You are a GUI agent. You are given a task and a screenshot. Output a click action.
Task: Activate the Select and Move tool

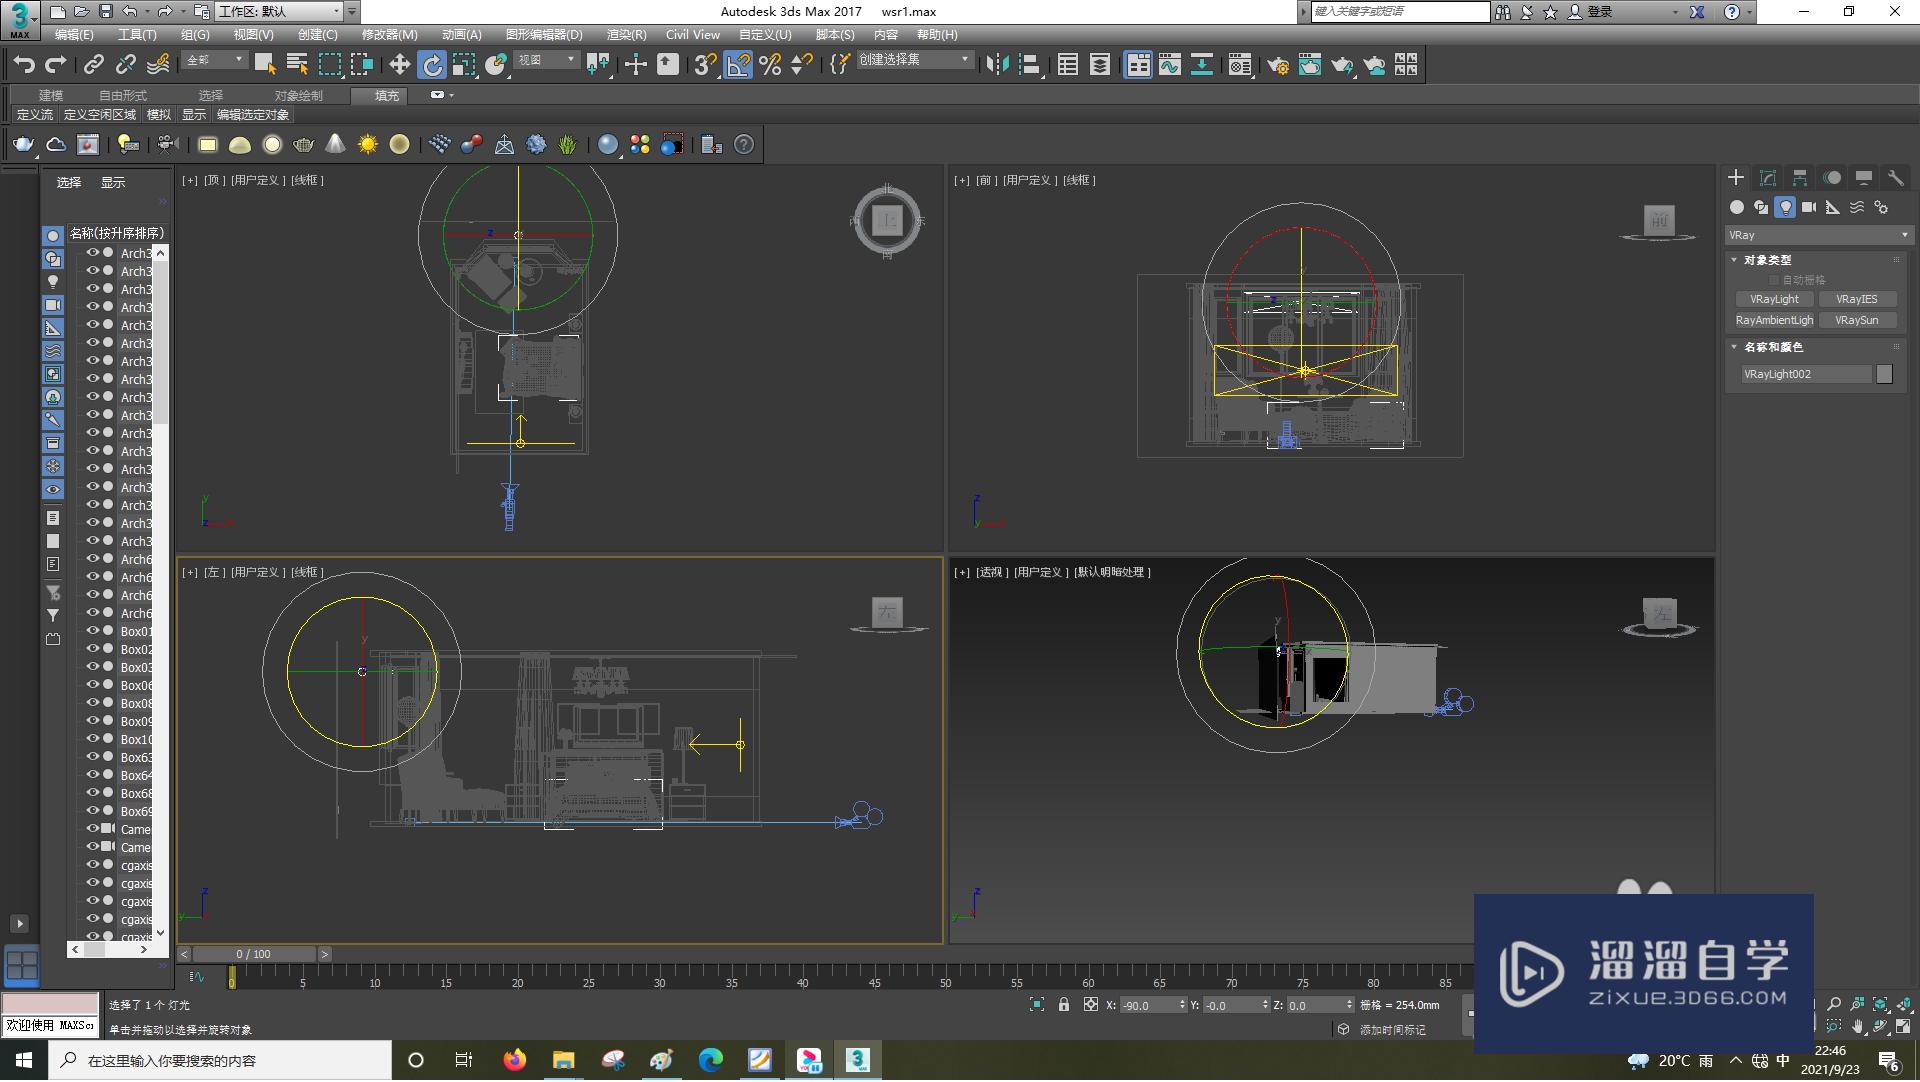(399, 65)
